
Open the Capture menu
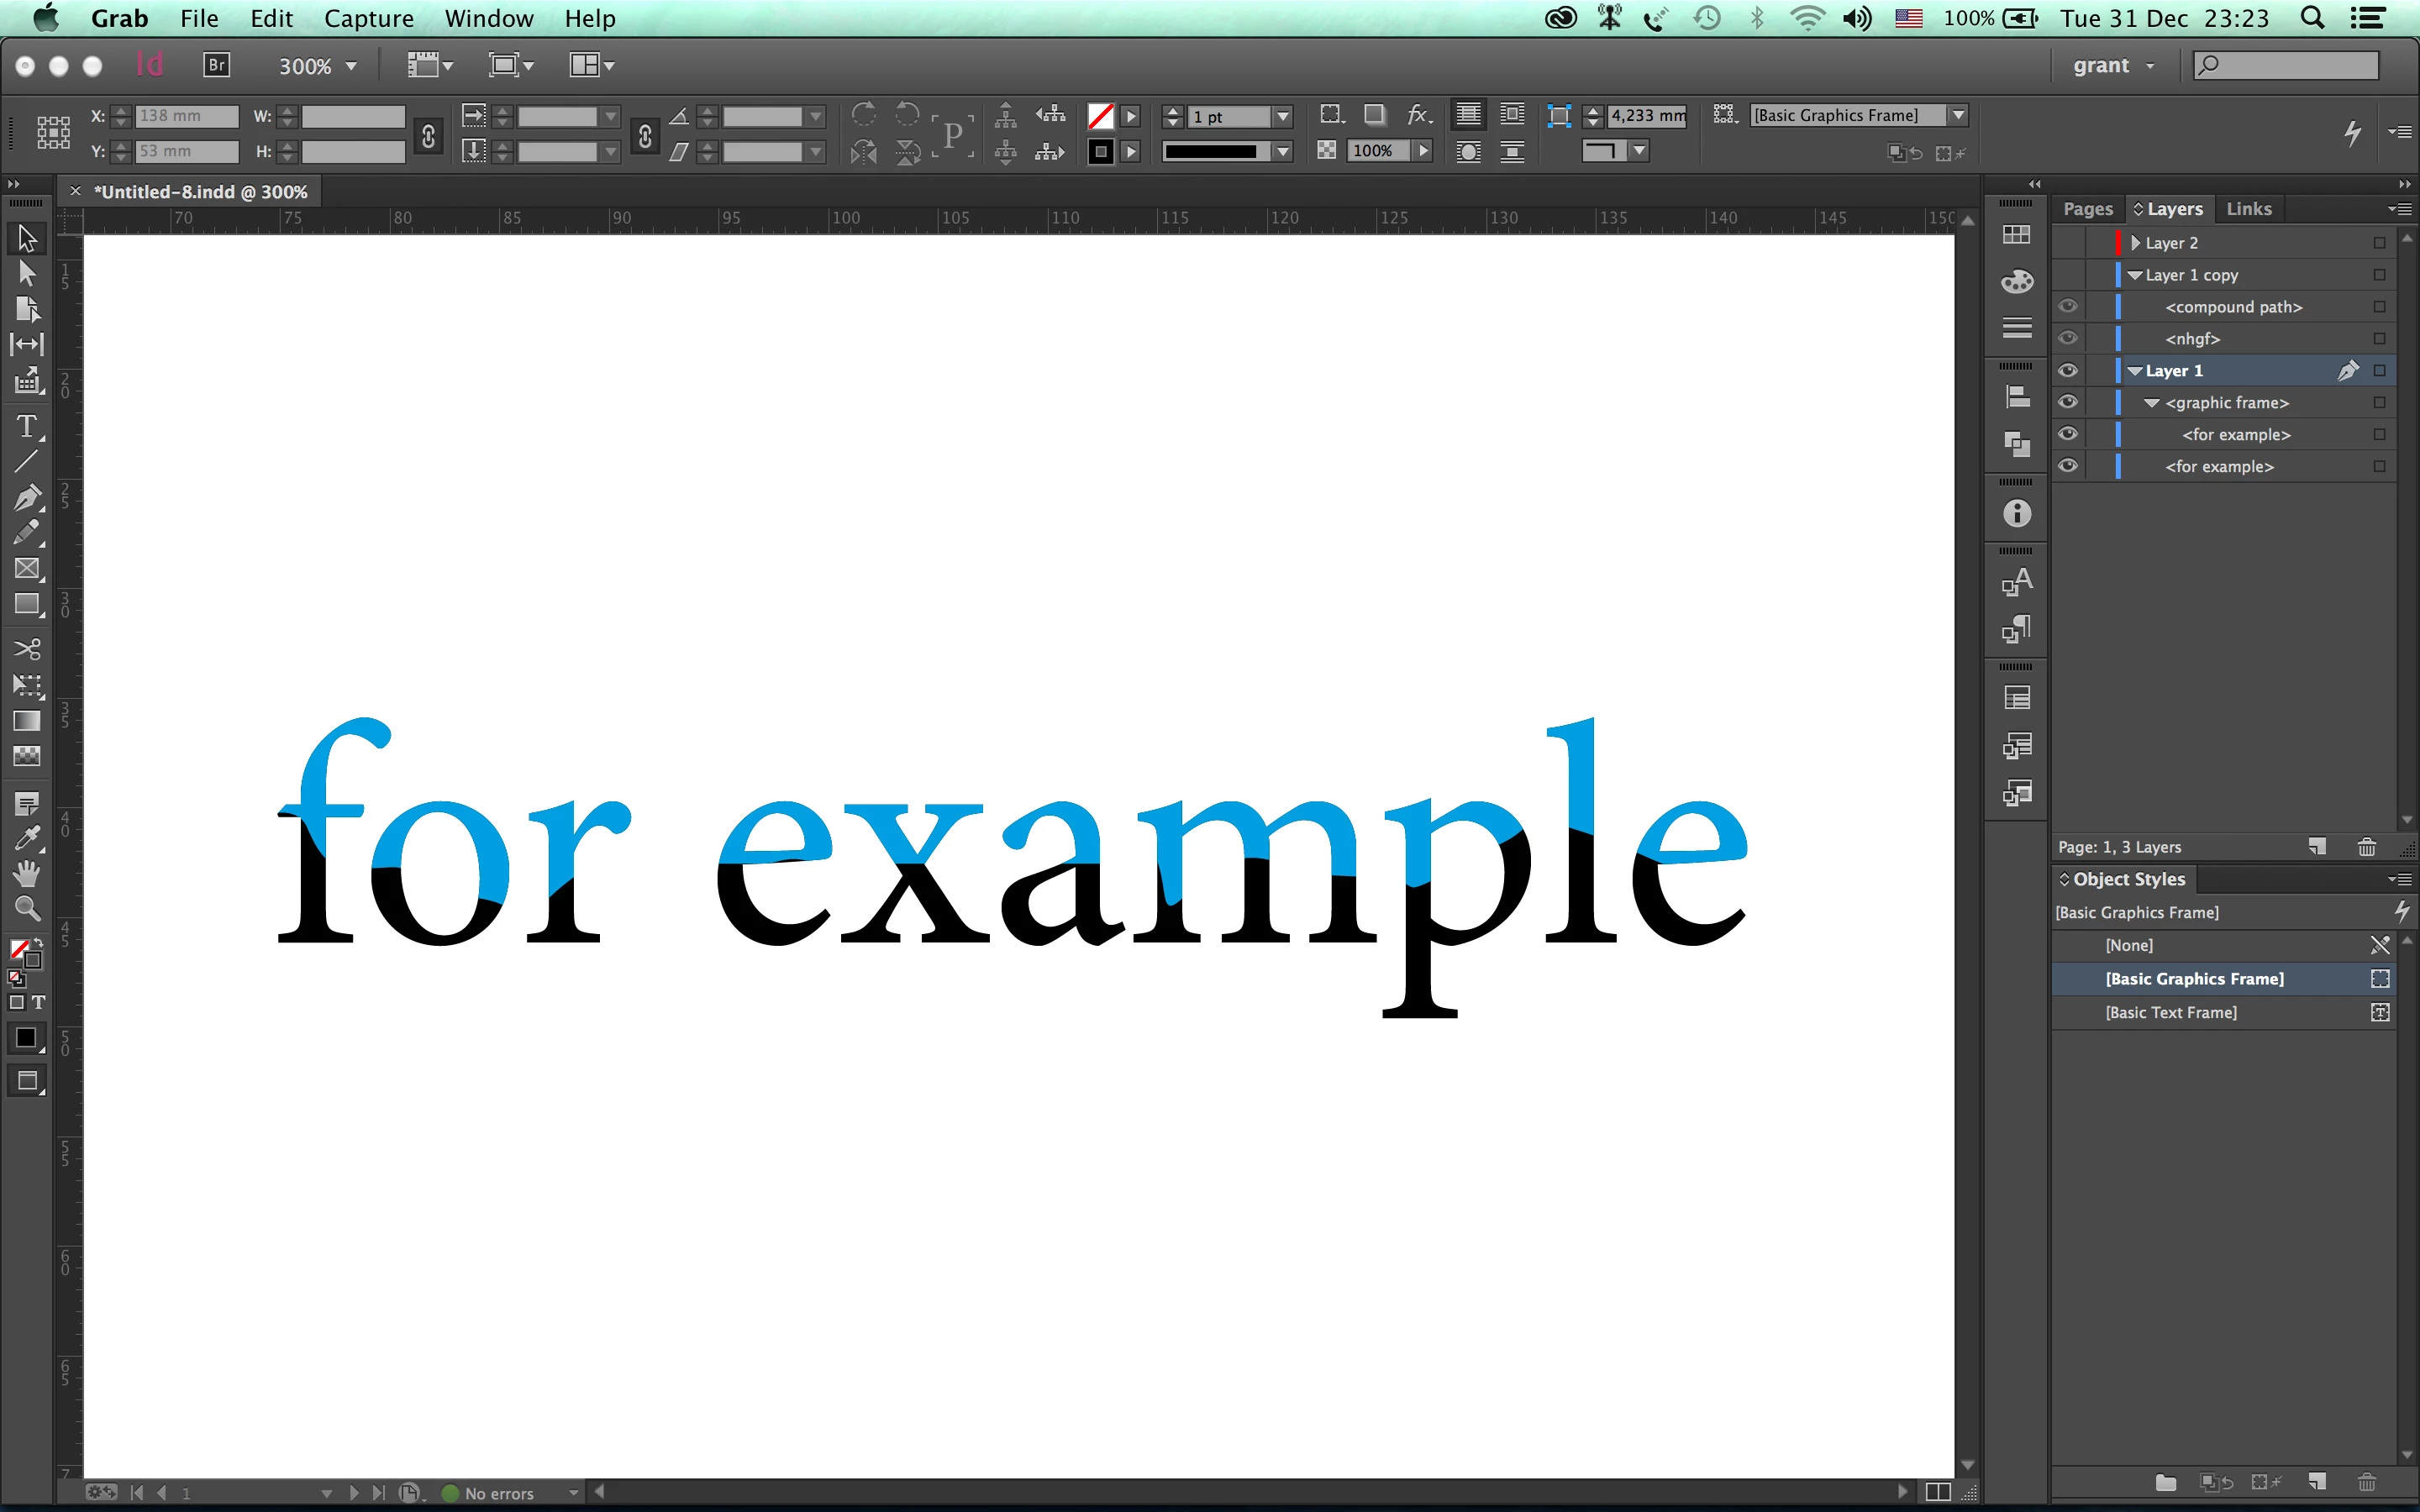tap(368, 18)
